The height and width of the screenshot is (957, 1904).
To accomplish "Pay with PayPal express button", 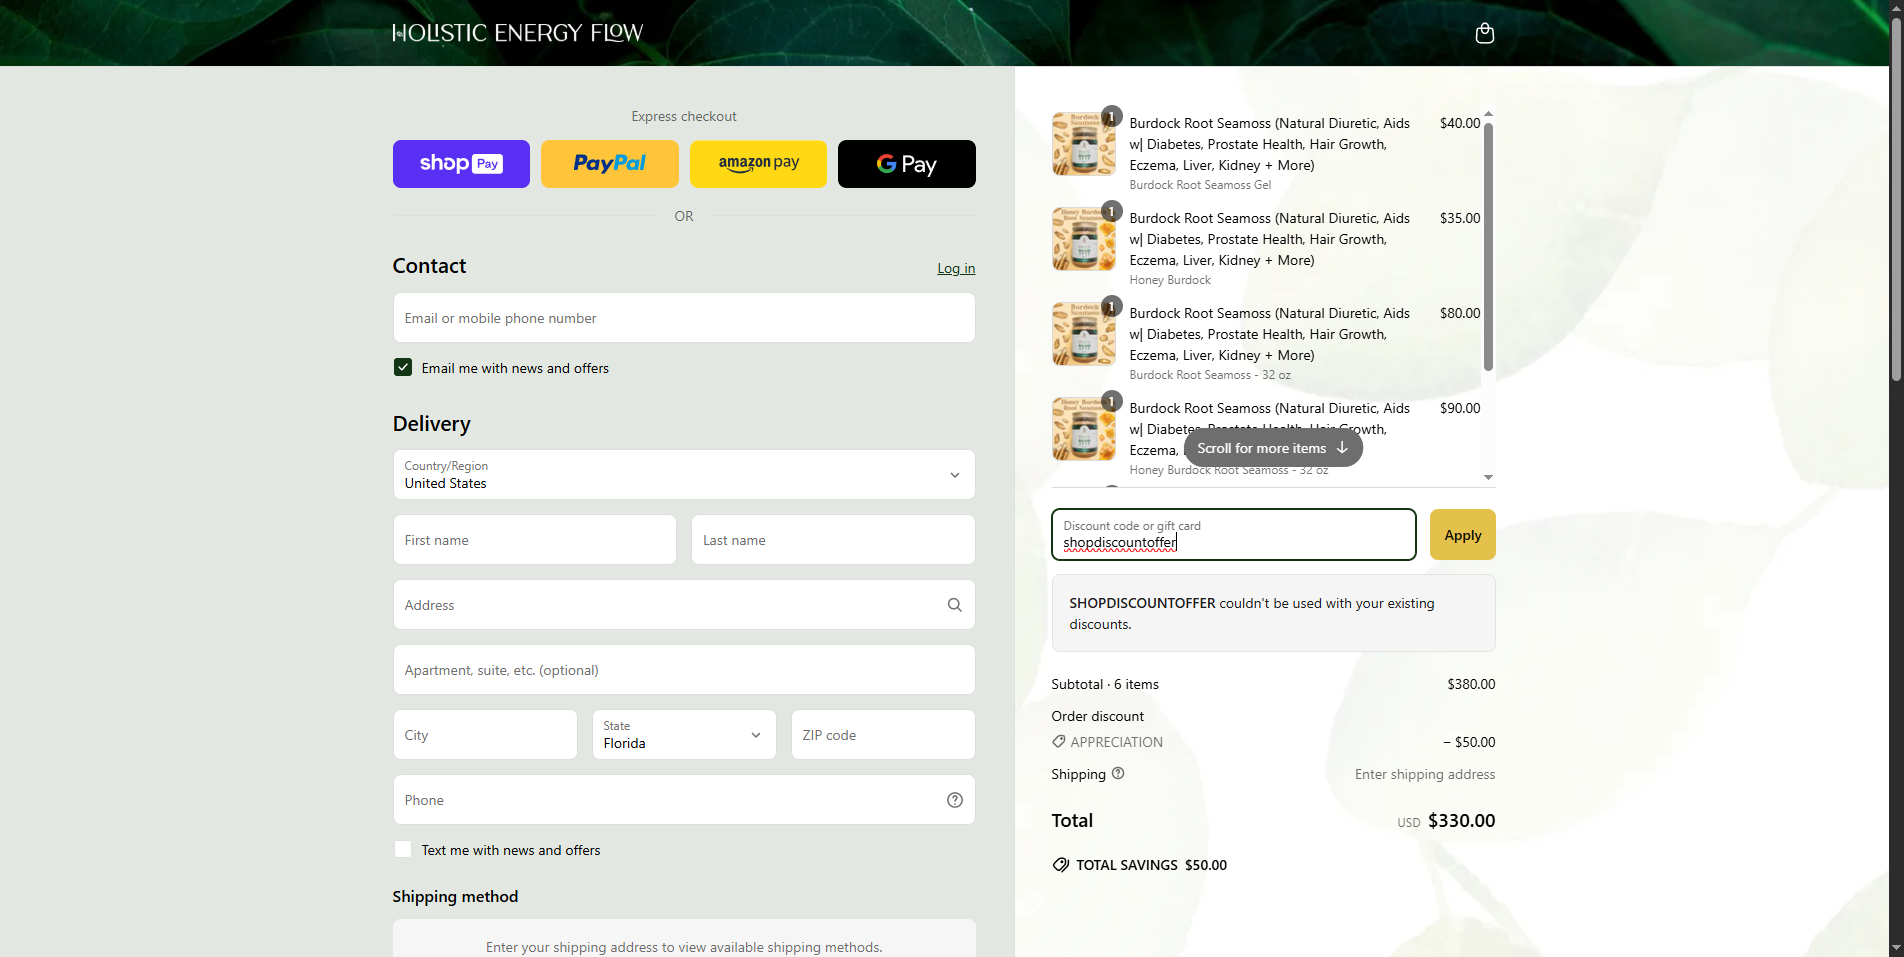I will pyautogui.click(x=610, y=164).
